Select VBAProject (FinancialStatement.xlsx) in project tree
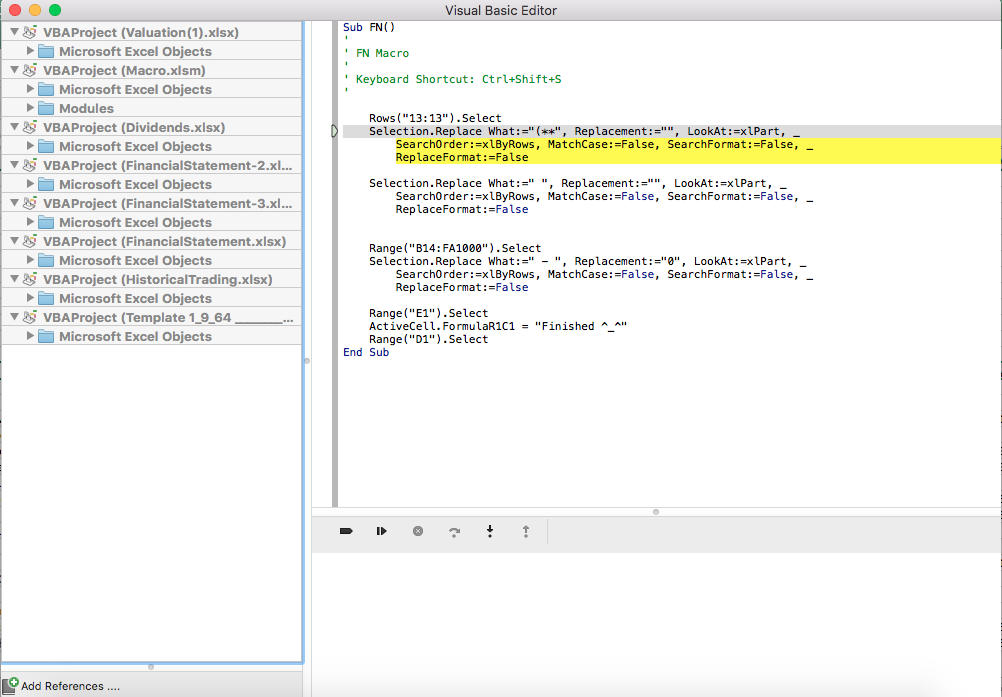 (x=164, y=241)
